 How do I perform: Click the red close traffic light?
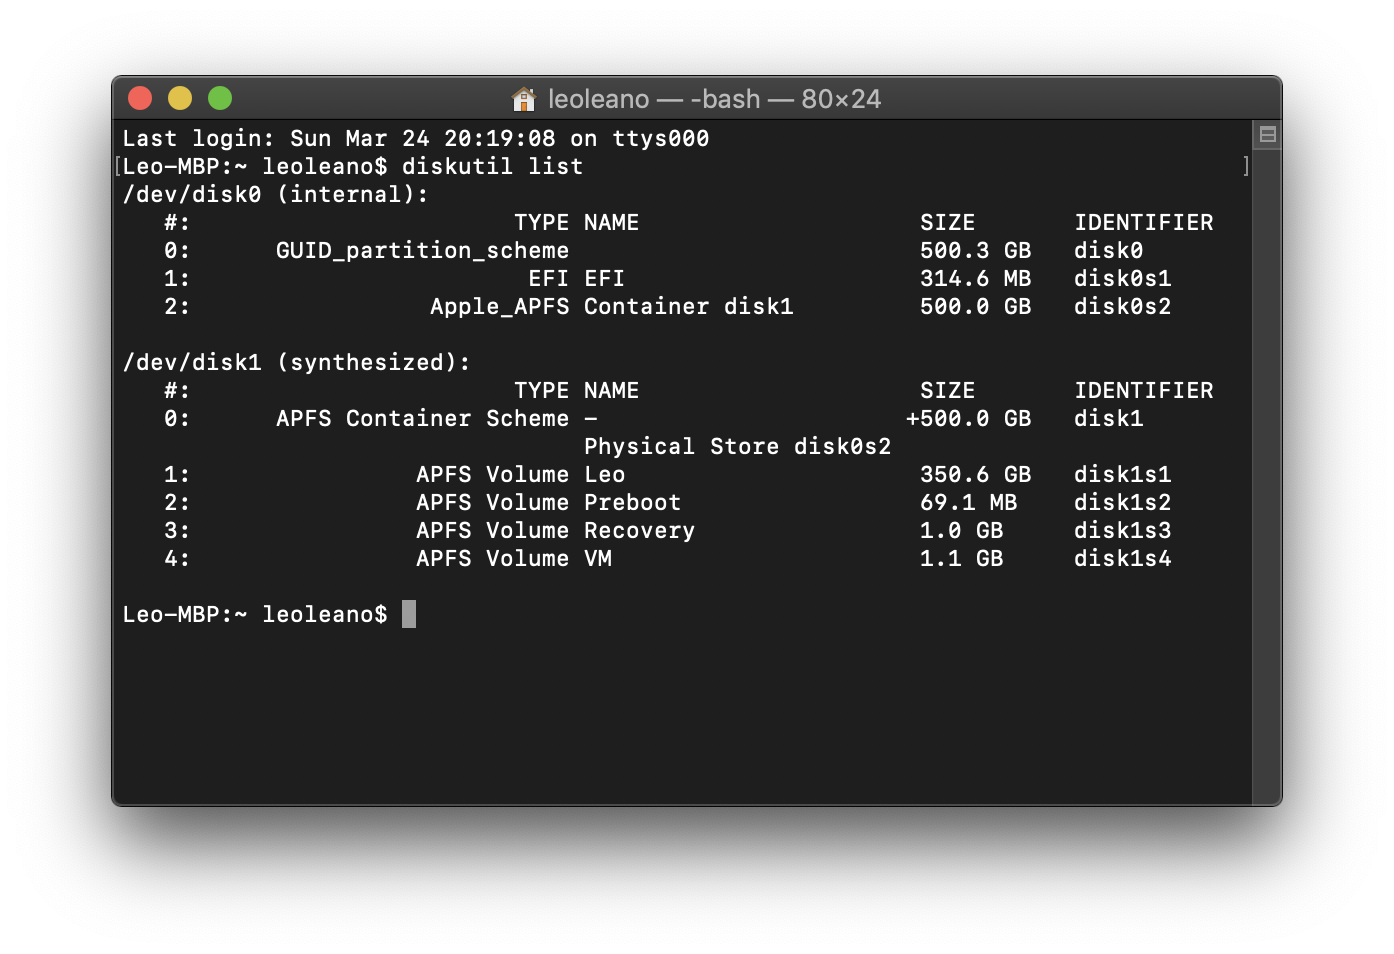point(139,98)
